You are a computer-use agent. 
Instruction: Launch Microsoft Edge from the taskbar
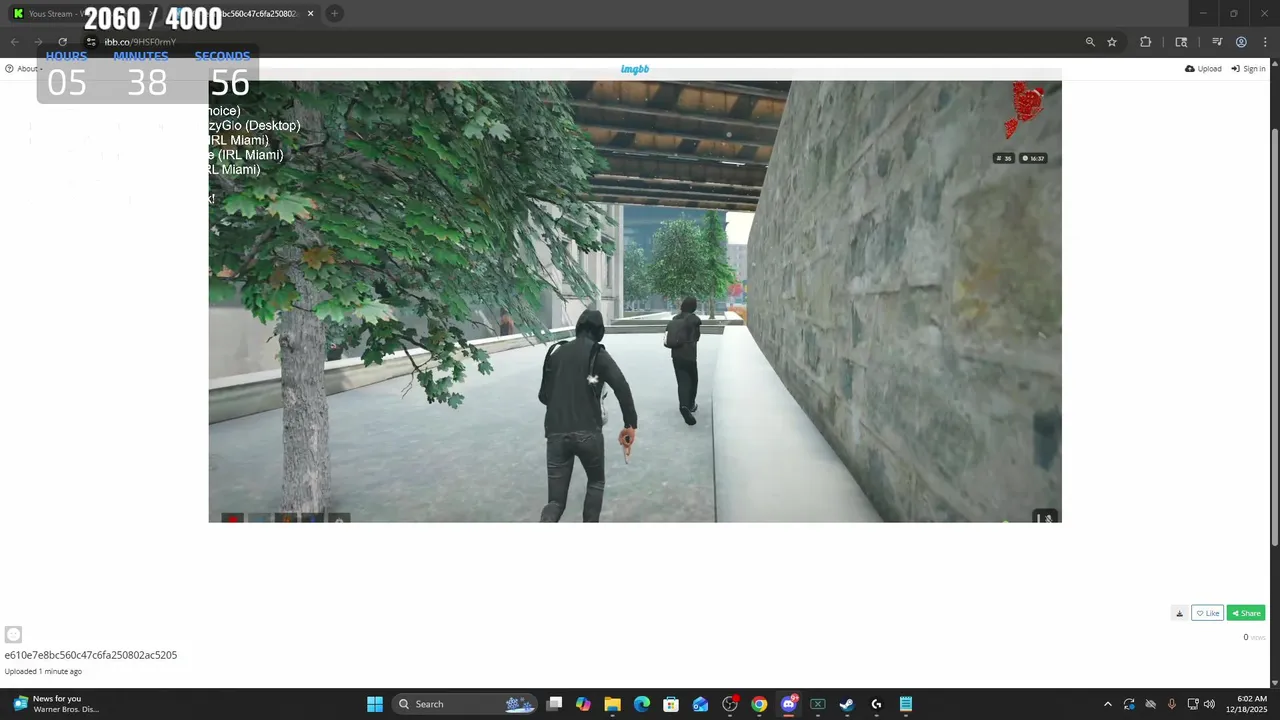point(642,704)
